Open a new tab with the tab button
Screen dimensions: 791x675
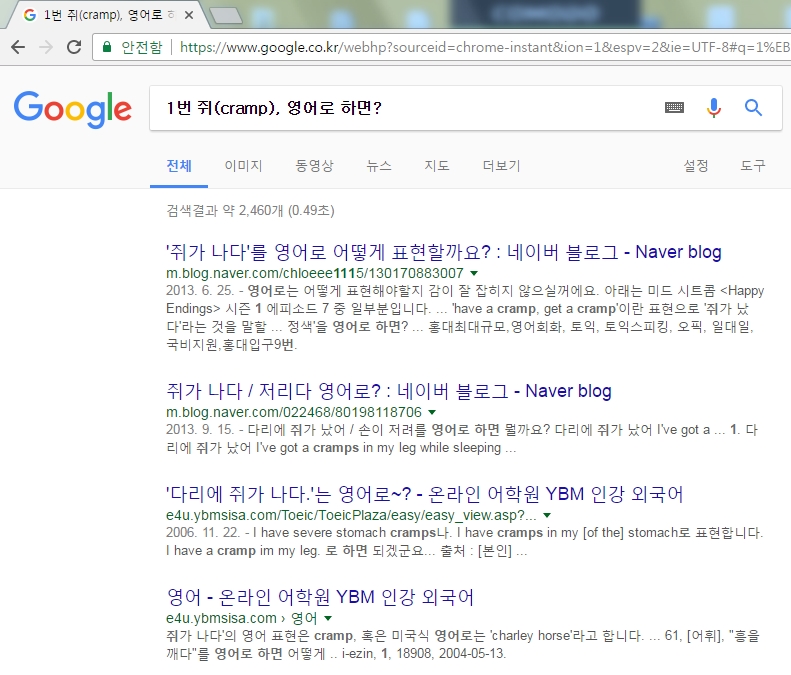(228, 15)
